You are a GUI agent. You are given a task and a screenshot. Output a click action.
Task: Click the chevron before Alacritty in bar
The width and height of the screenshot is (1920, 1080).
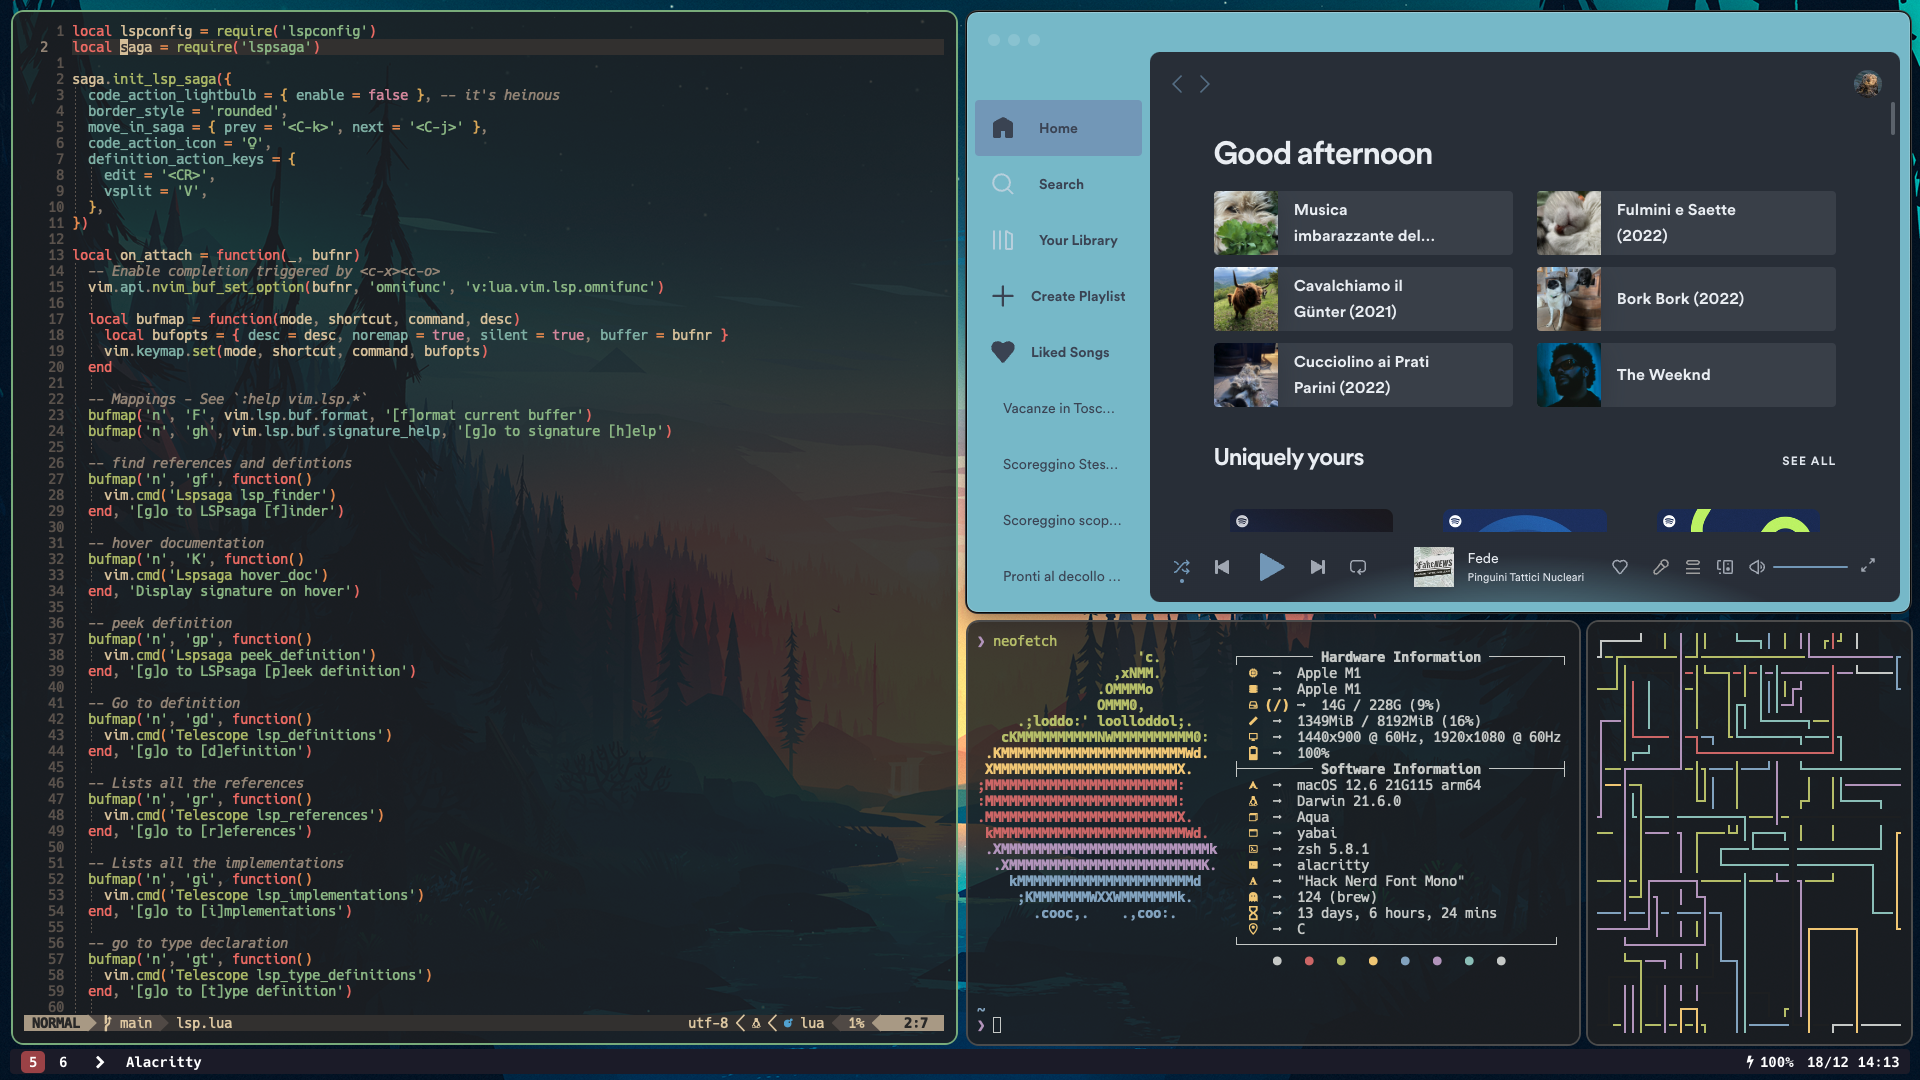(x=99, y=1062)
